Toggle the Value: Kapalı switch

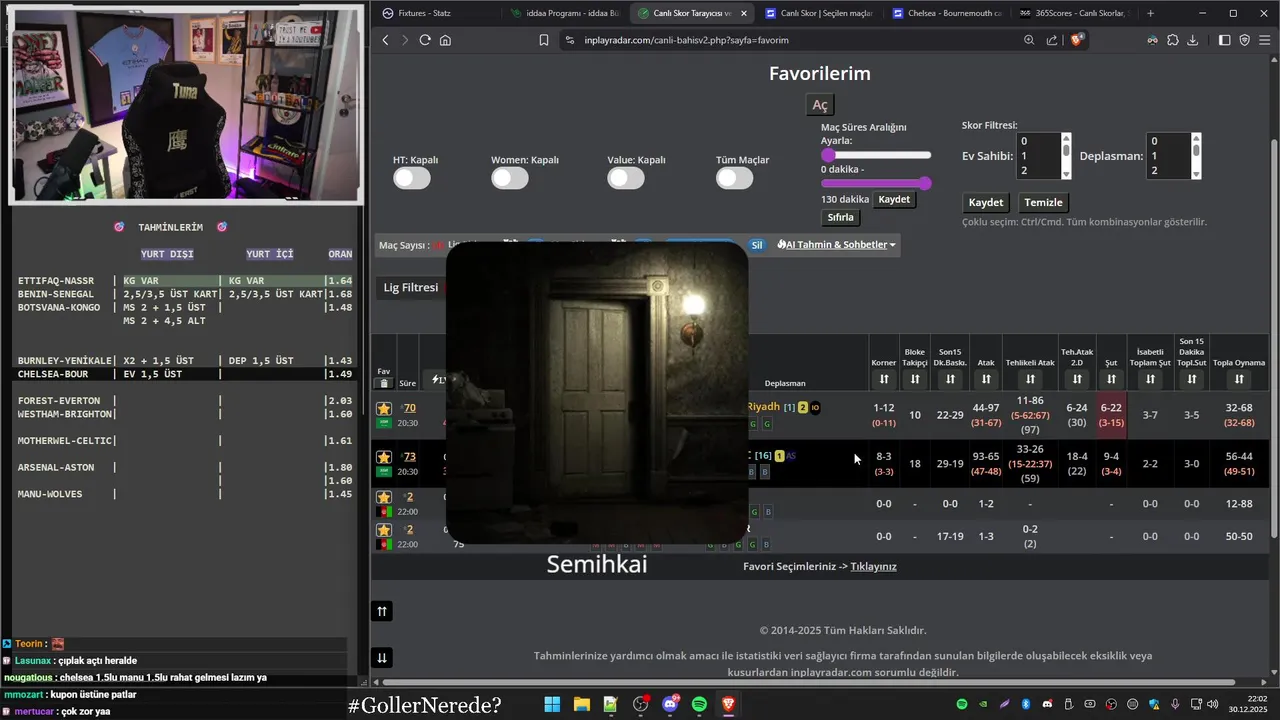coord(626,178)
